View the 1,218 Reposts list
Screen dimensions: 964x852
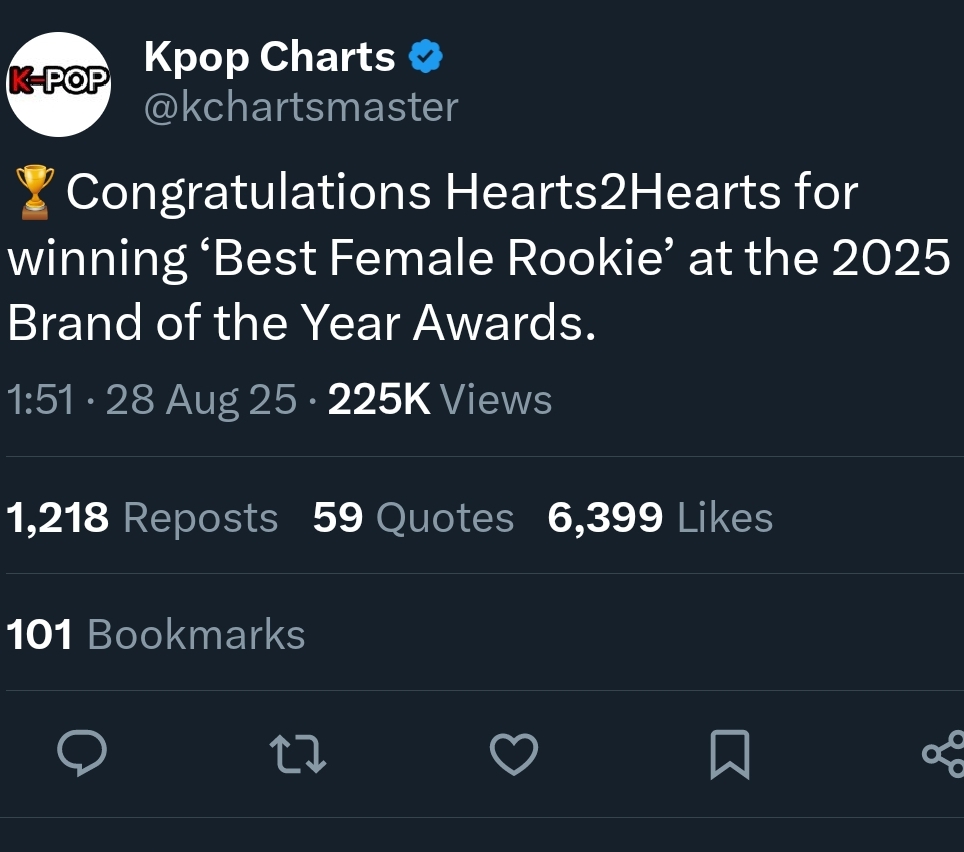142,518
